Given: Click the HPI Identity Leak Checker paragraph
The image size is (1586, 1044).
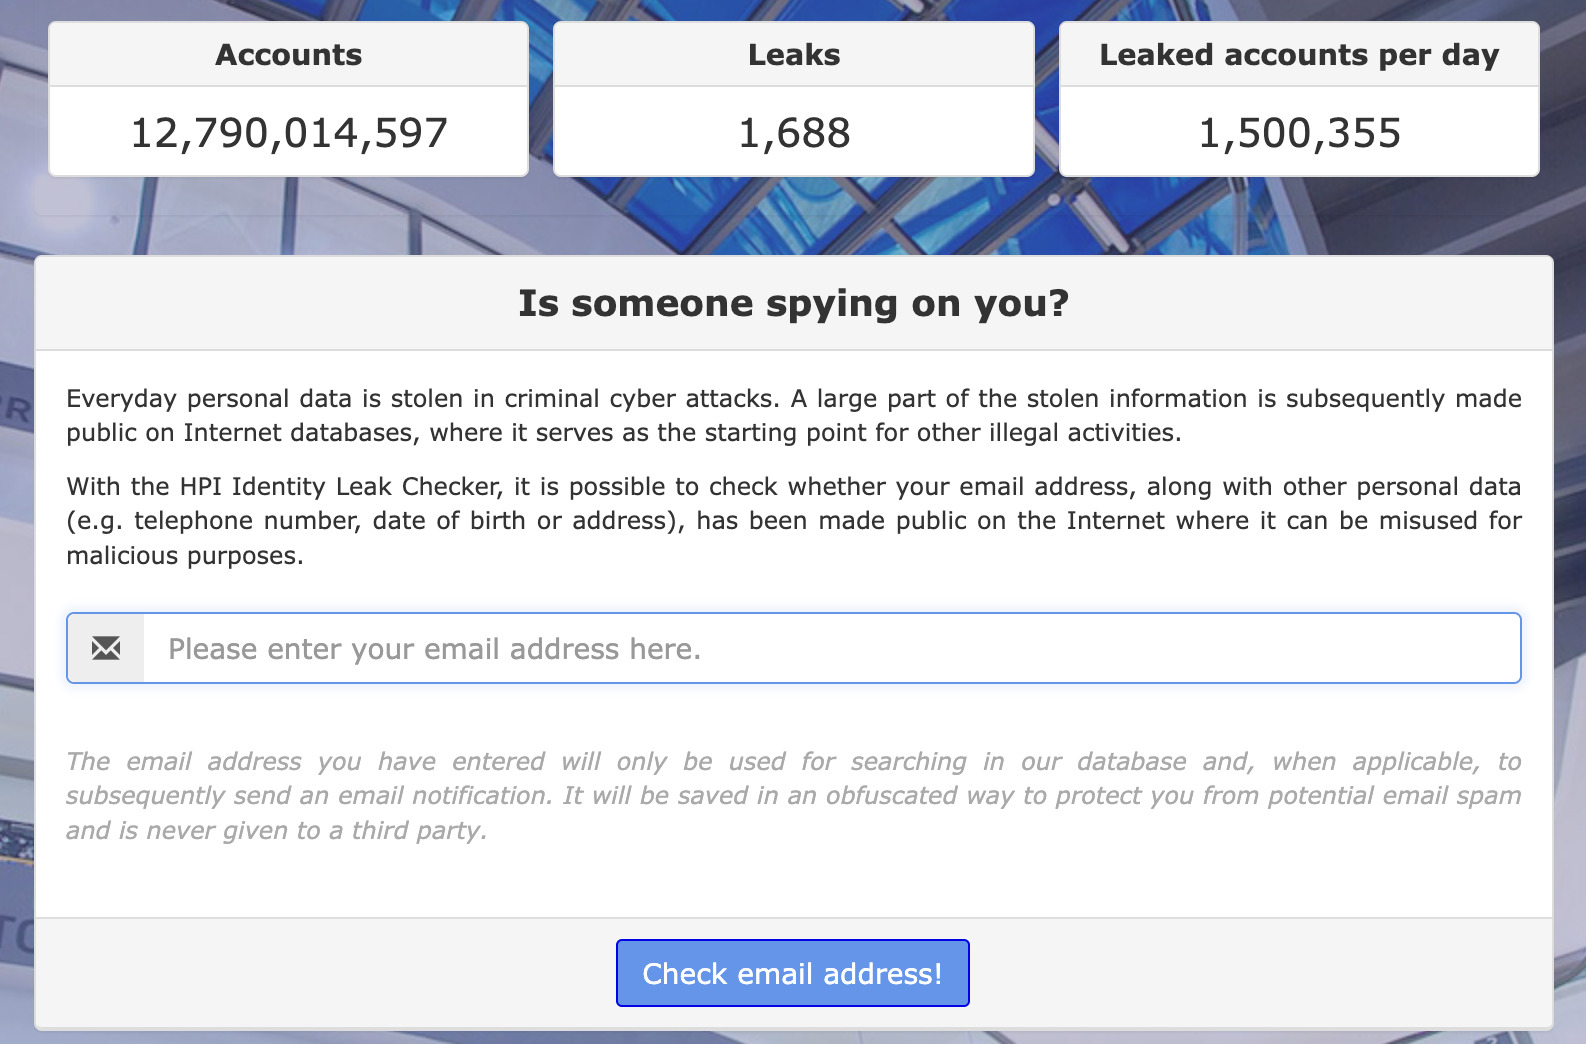Looking at the screenshot, I should click(794, 520).
